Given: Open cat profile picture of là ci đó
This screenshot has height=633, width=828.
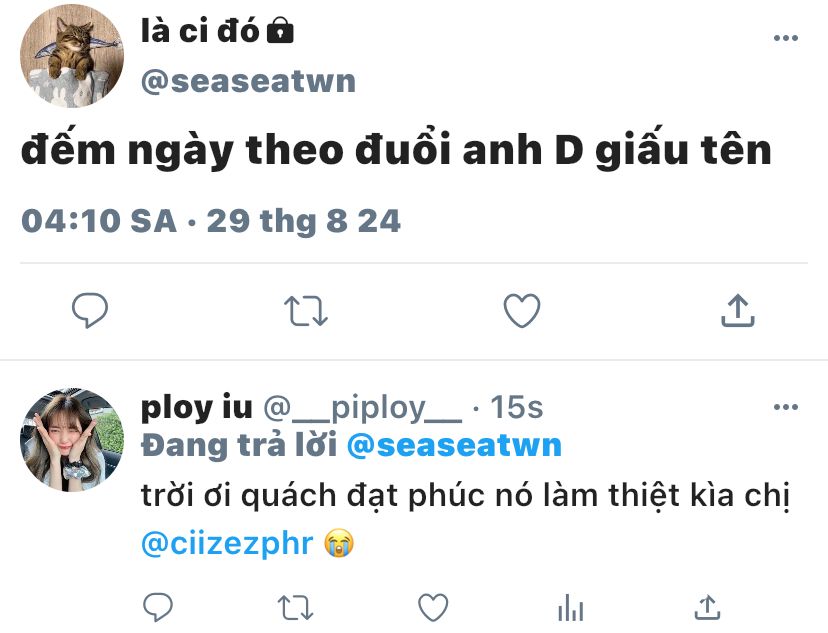Looking at the screenshot, I should tap(72, 56).
